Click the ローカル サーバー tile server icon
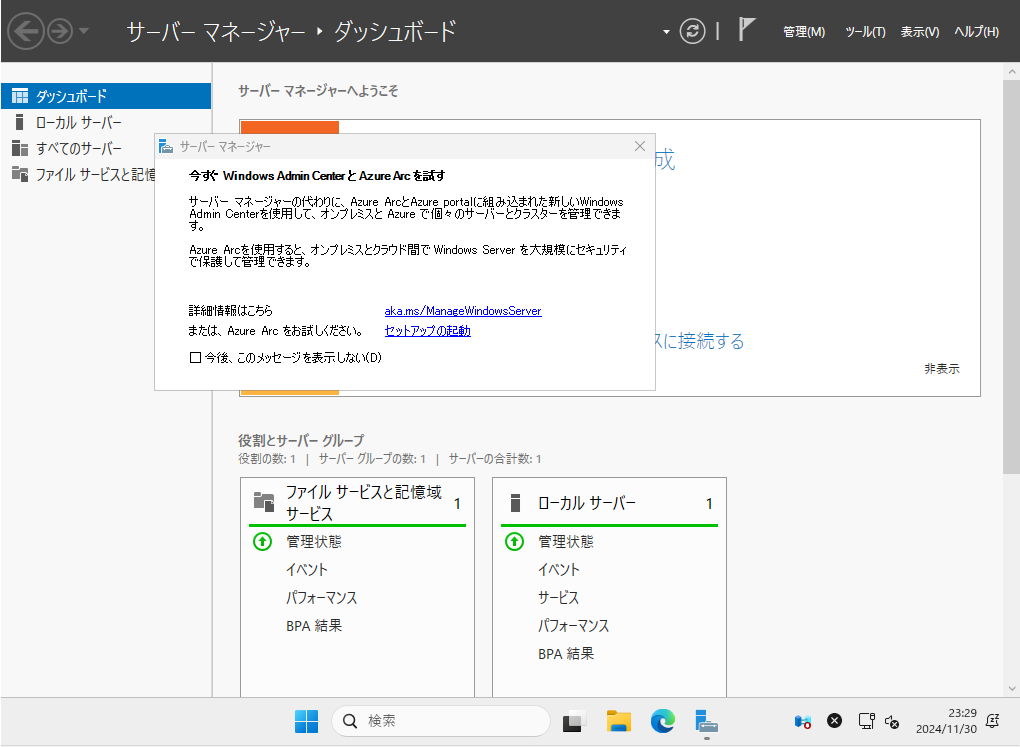The width and height of the screenshot is (1020, 747). pos(515,502)
